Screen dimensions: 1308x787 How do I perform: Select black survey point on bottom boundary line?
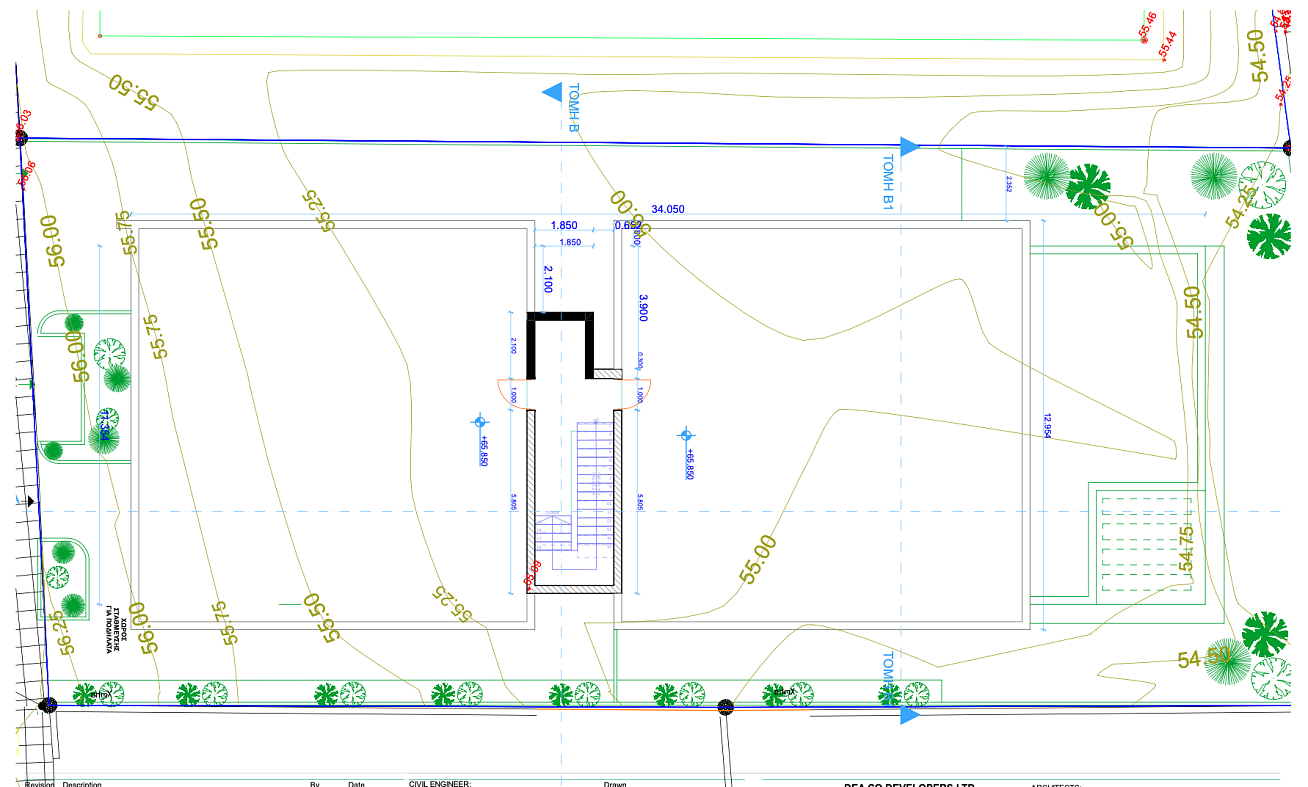(x=726, y=707)
